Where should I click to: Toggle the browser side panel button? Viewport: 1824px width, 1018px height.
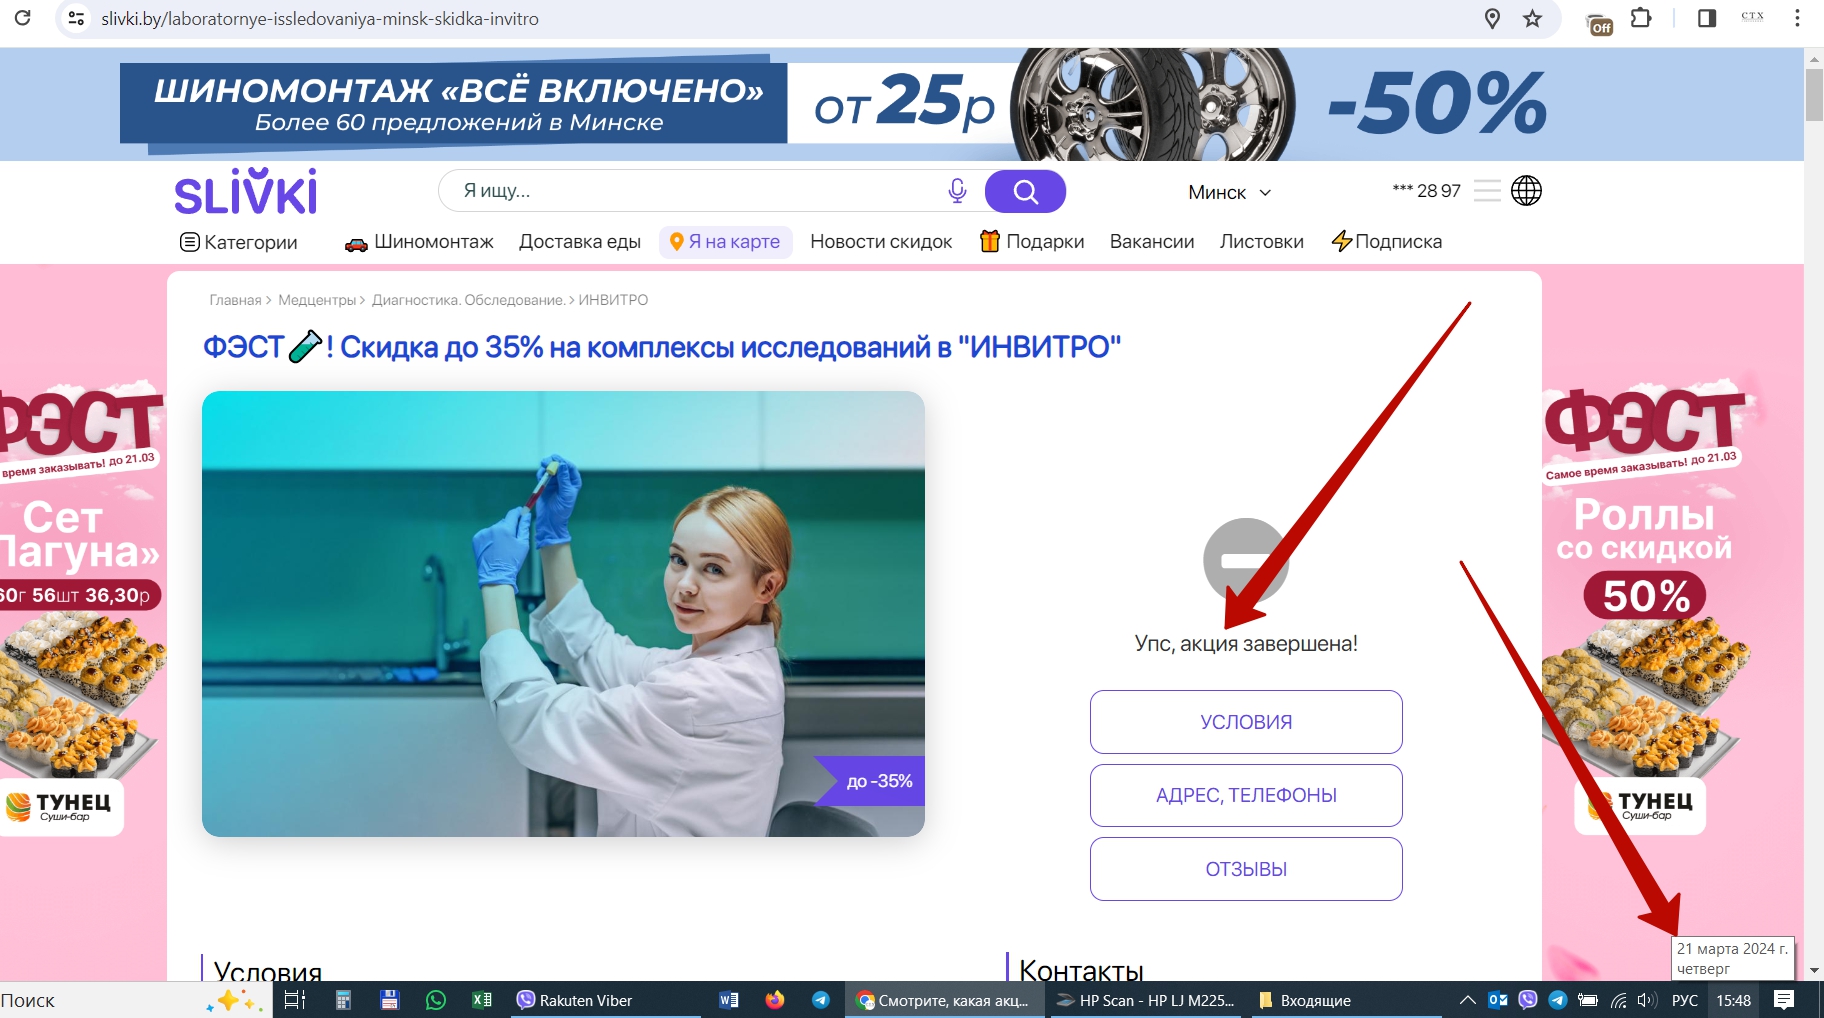1707,19
